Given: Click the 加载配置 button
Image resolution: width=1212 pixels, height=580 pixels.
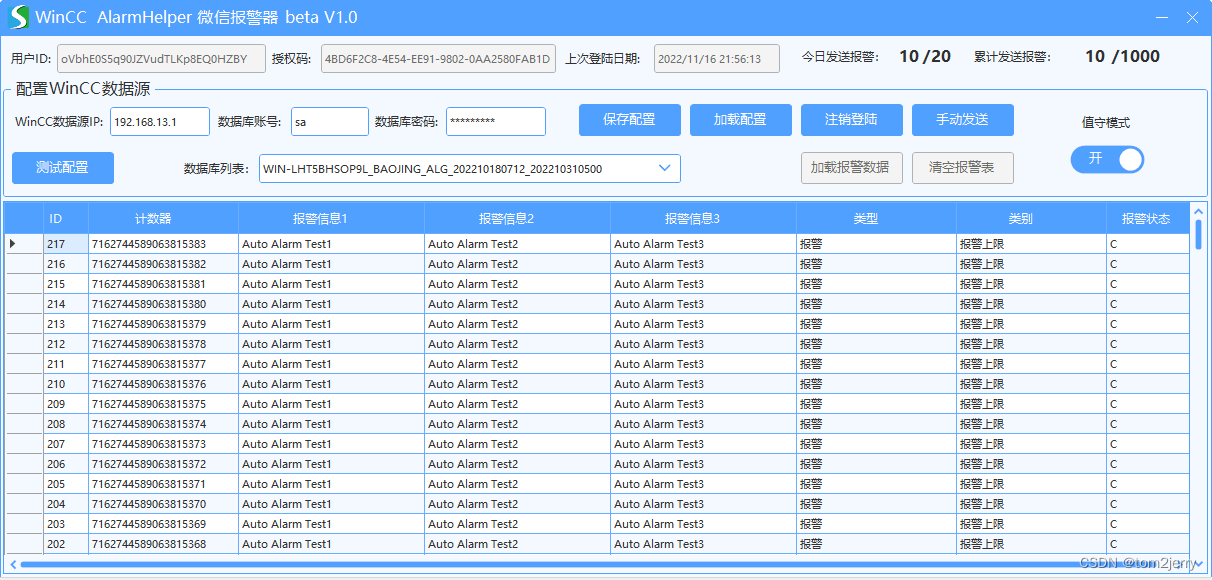Looking at the screenshot, I should pyautogui.click(x=740, y=120).
